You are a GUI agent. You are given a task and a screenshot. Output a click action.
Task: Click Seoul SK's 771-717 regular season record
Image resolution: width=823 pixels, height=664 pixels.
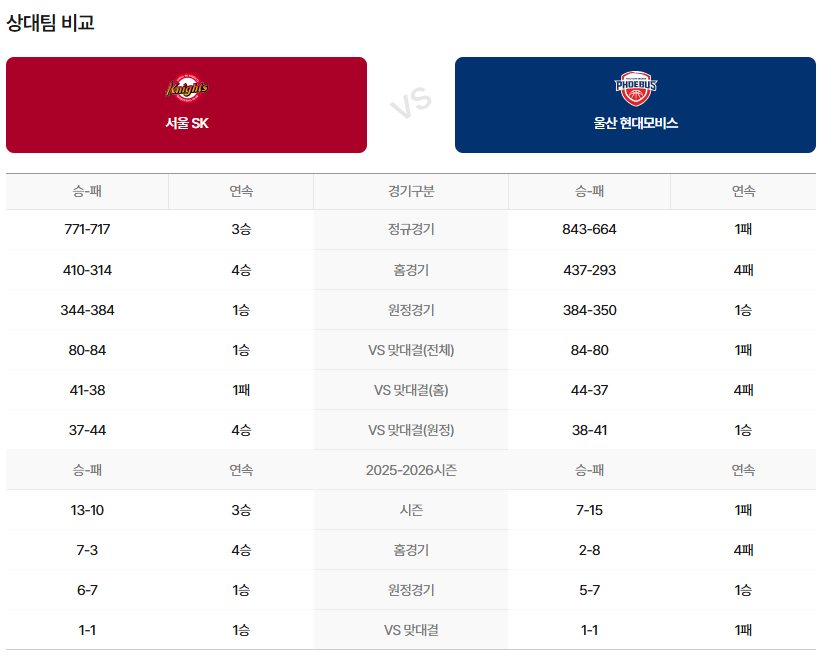(x=87, y=229)
